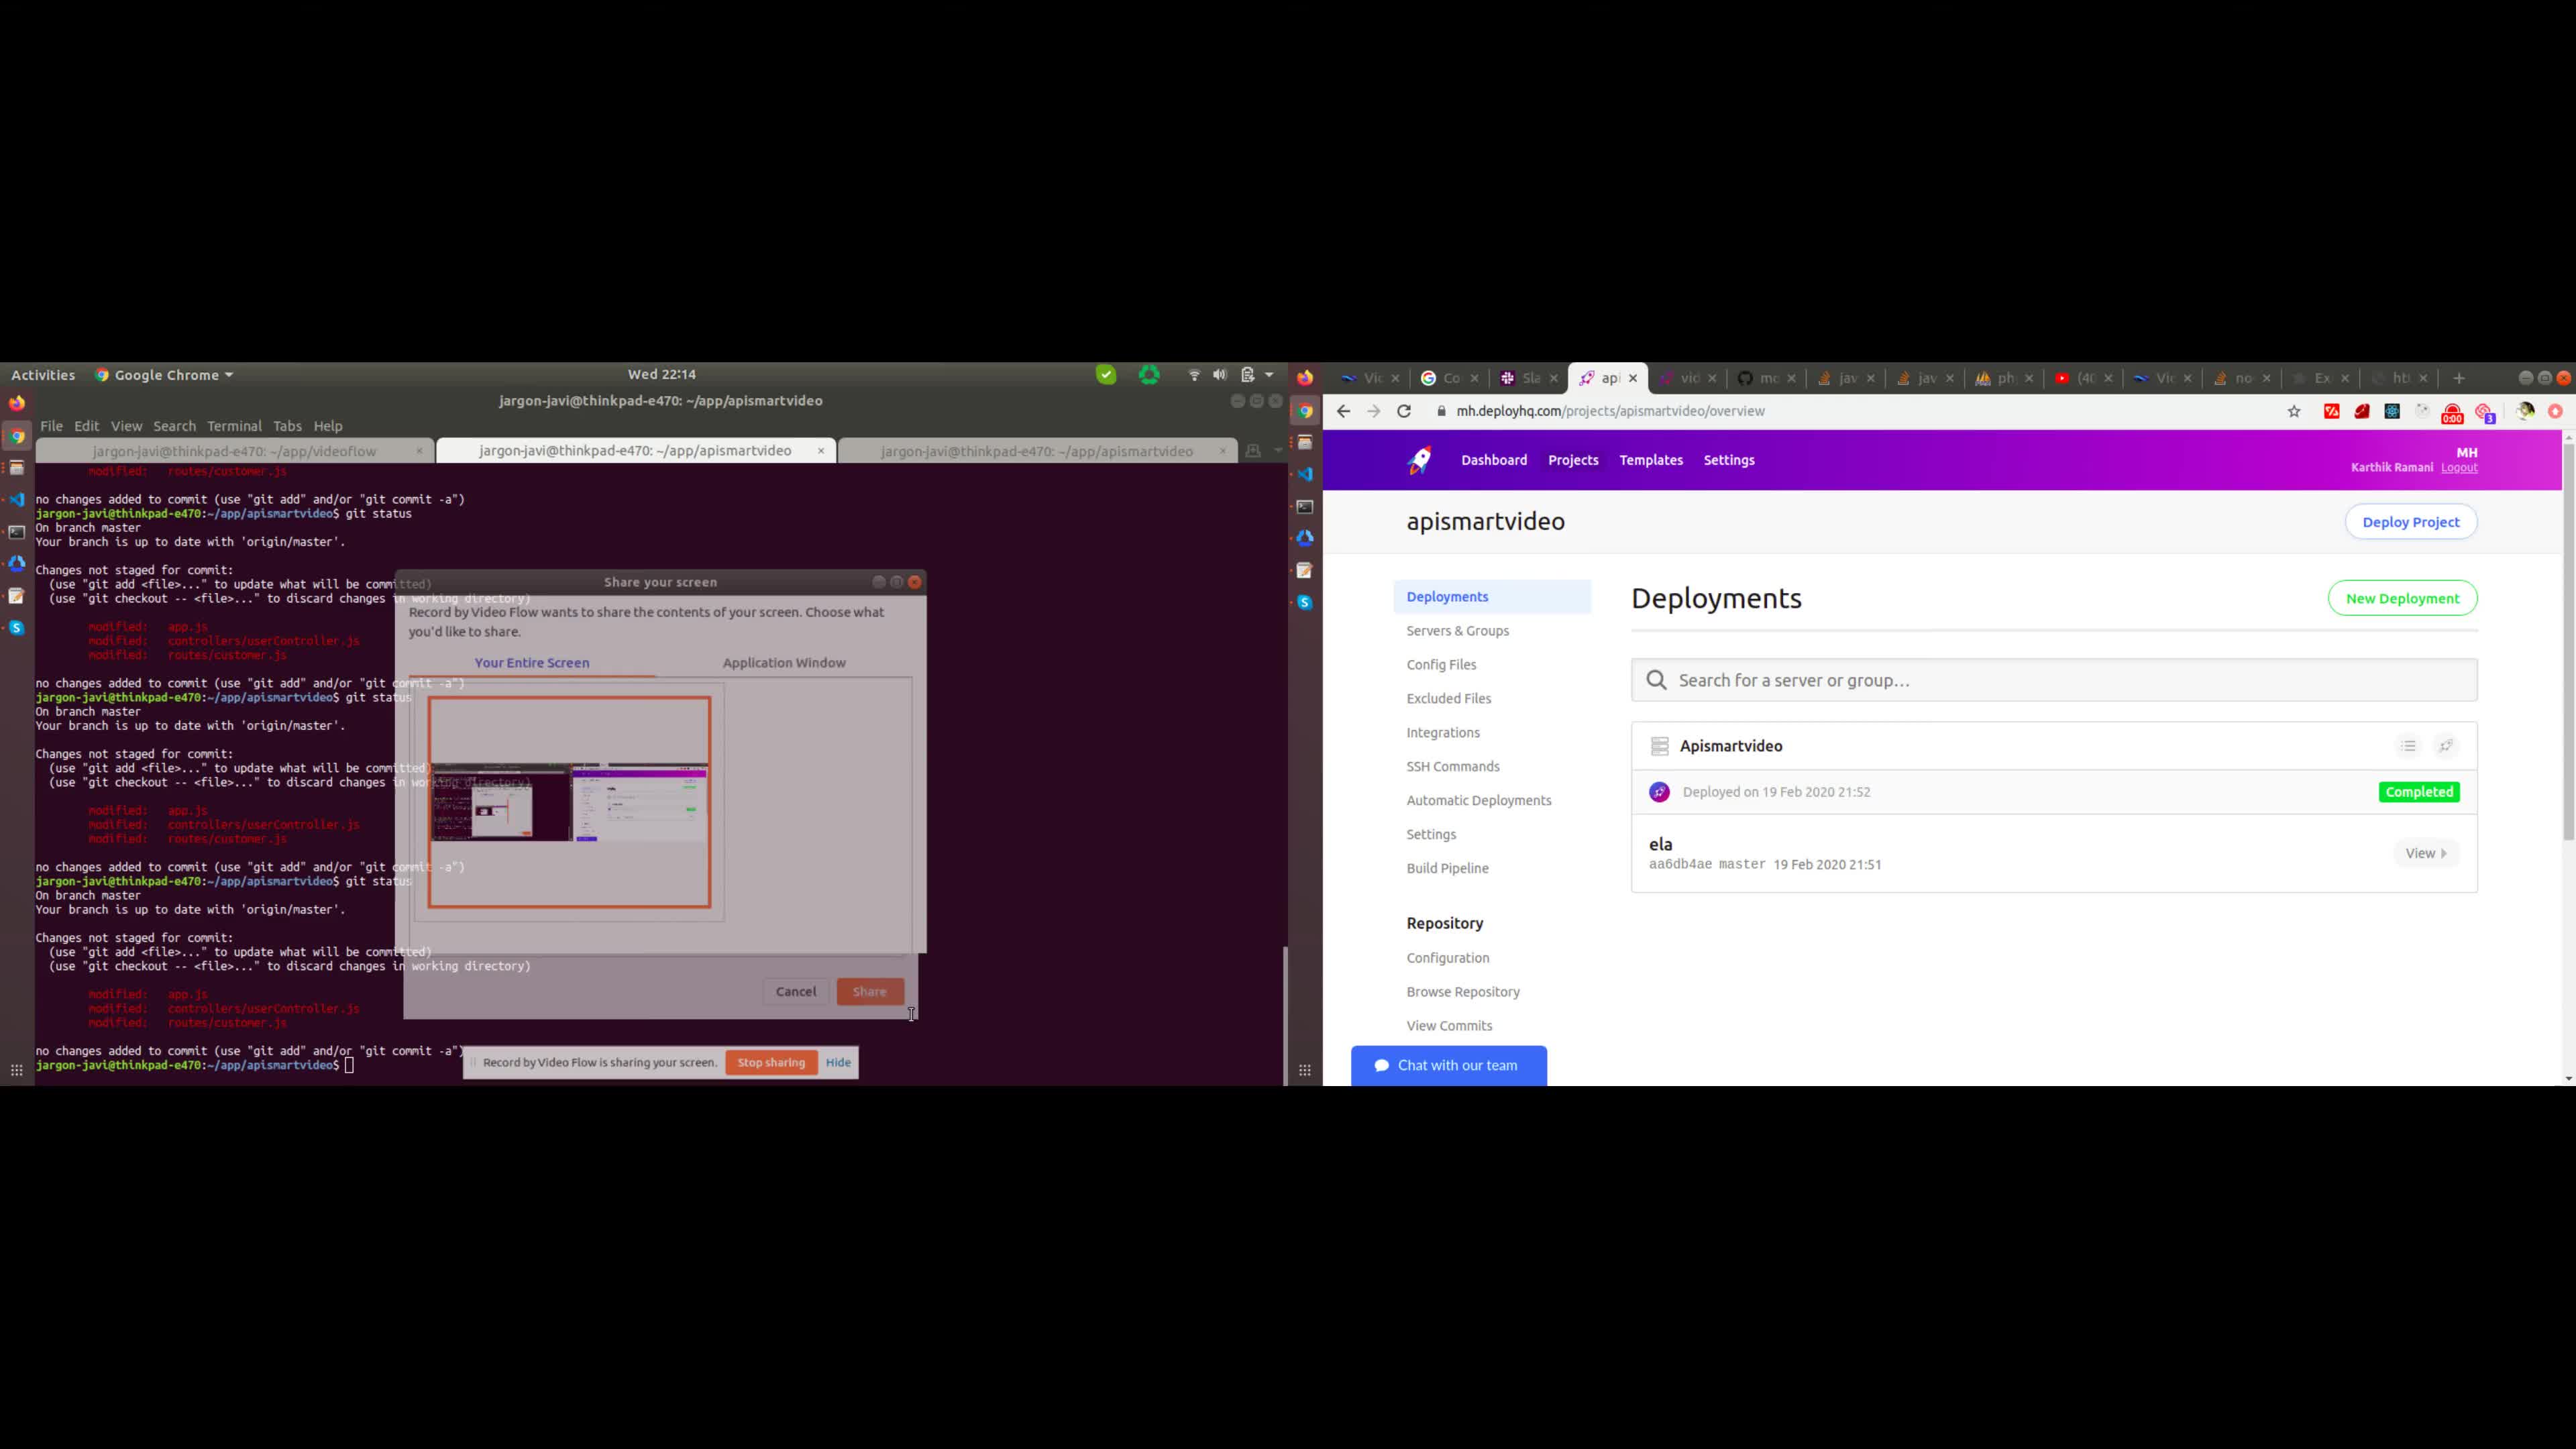Viewport: 2576px width, 1449px height.
Task: Open the terminal Tabs menu
Action: (x=287, y=426)
